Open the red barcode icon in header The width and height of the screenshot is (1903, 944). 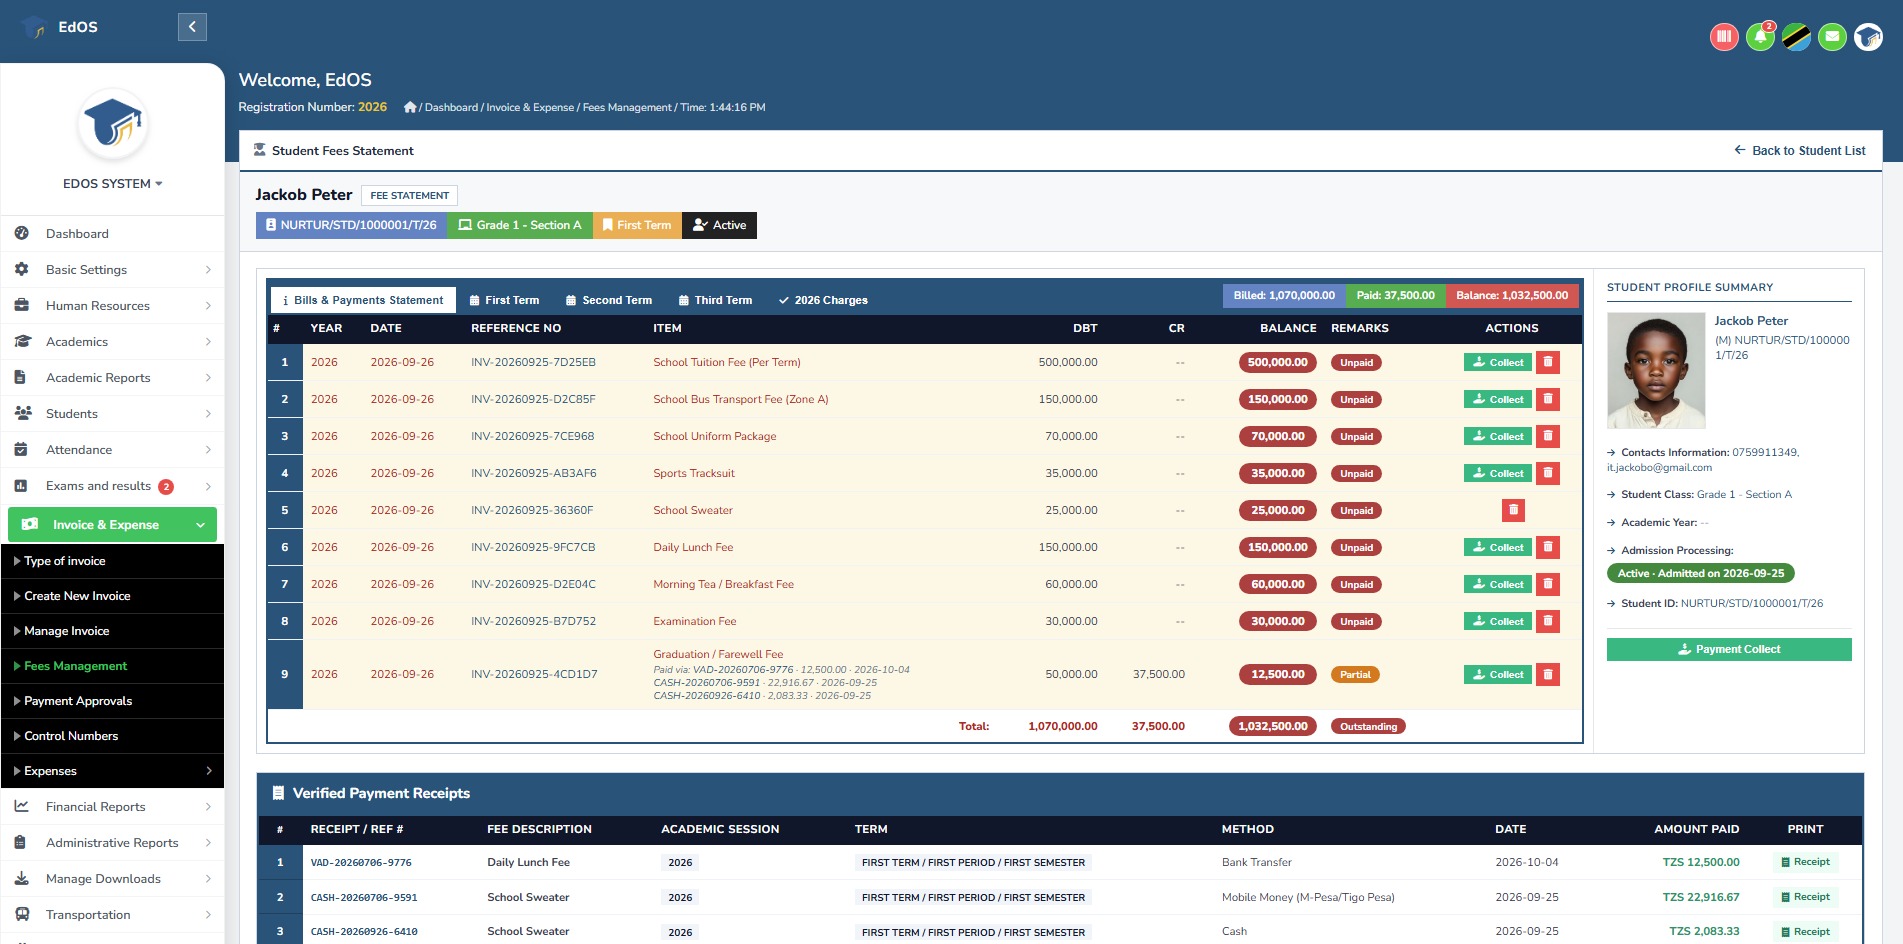1724,38
